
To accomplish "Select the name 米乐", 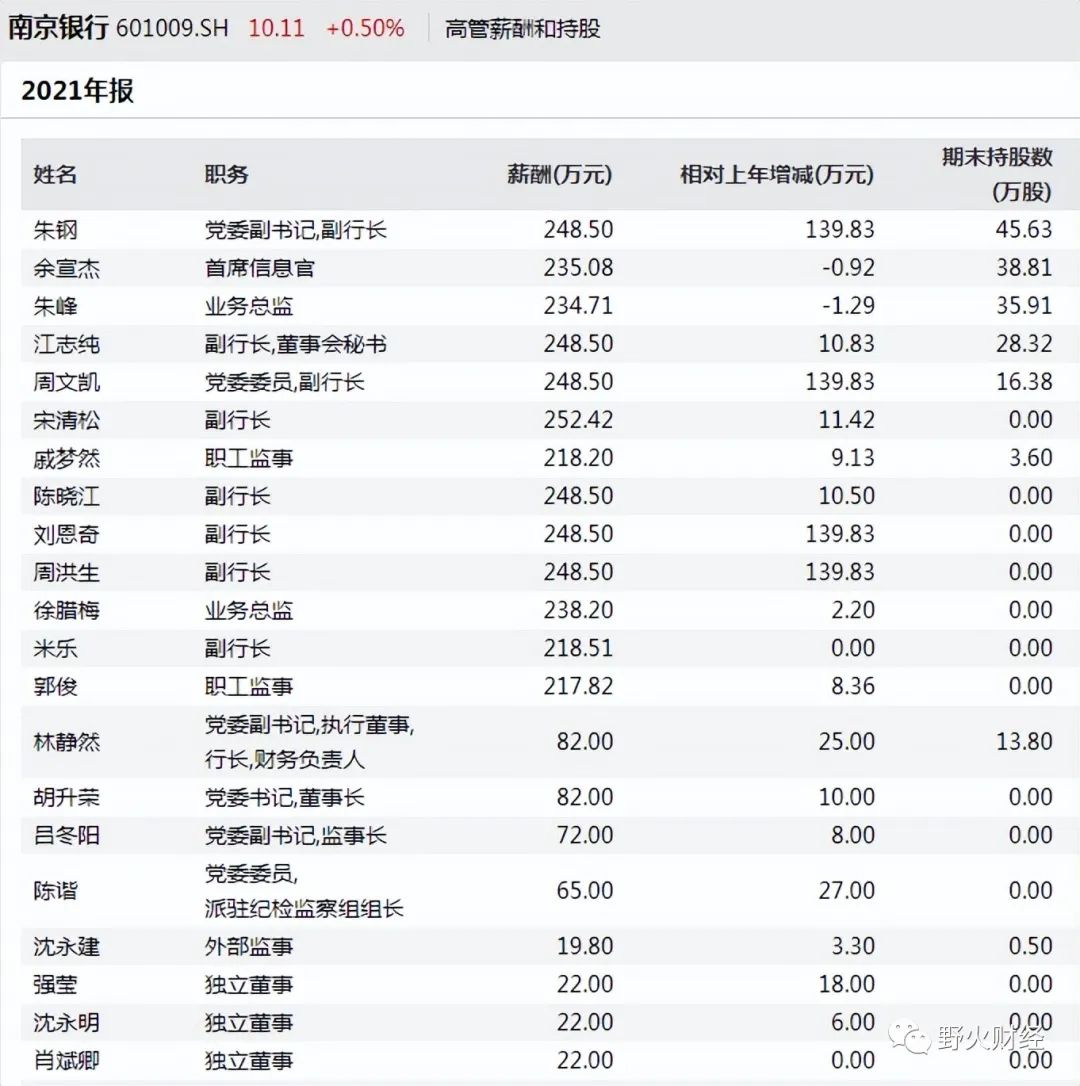I will [55, 649].
